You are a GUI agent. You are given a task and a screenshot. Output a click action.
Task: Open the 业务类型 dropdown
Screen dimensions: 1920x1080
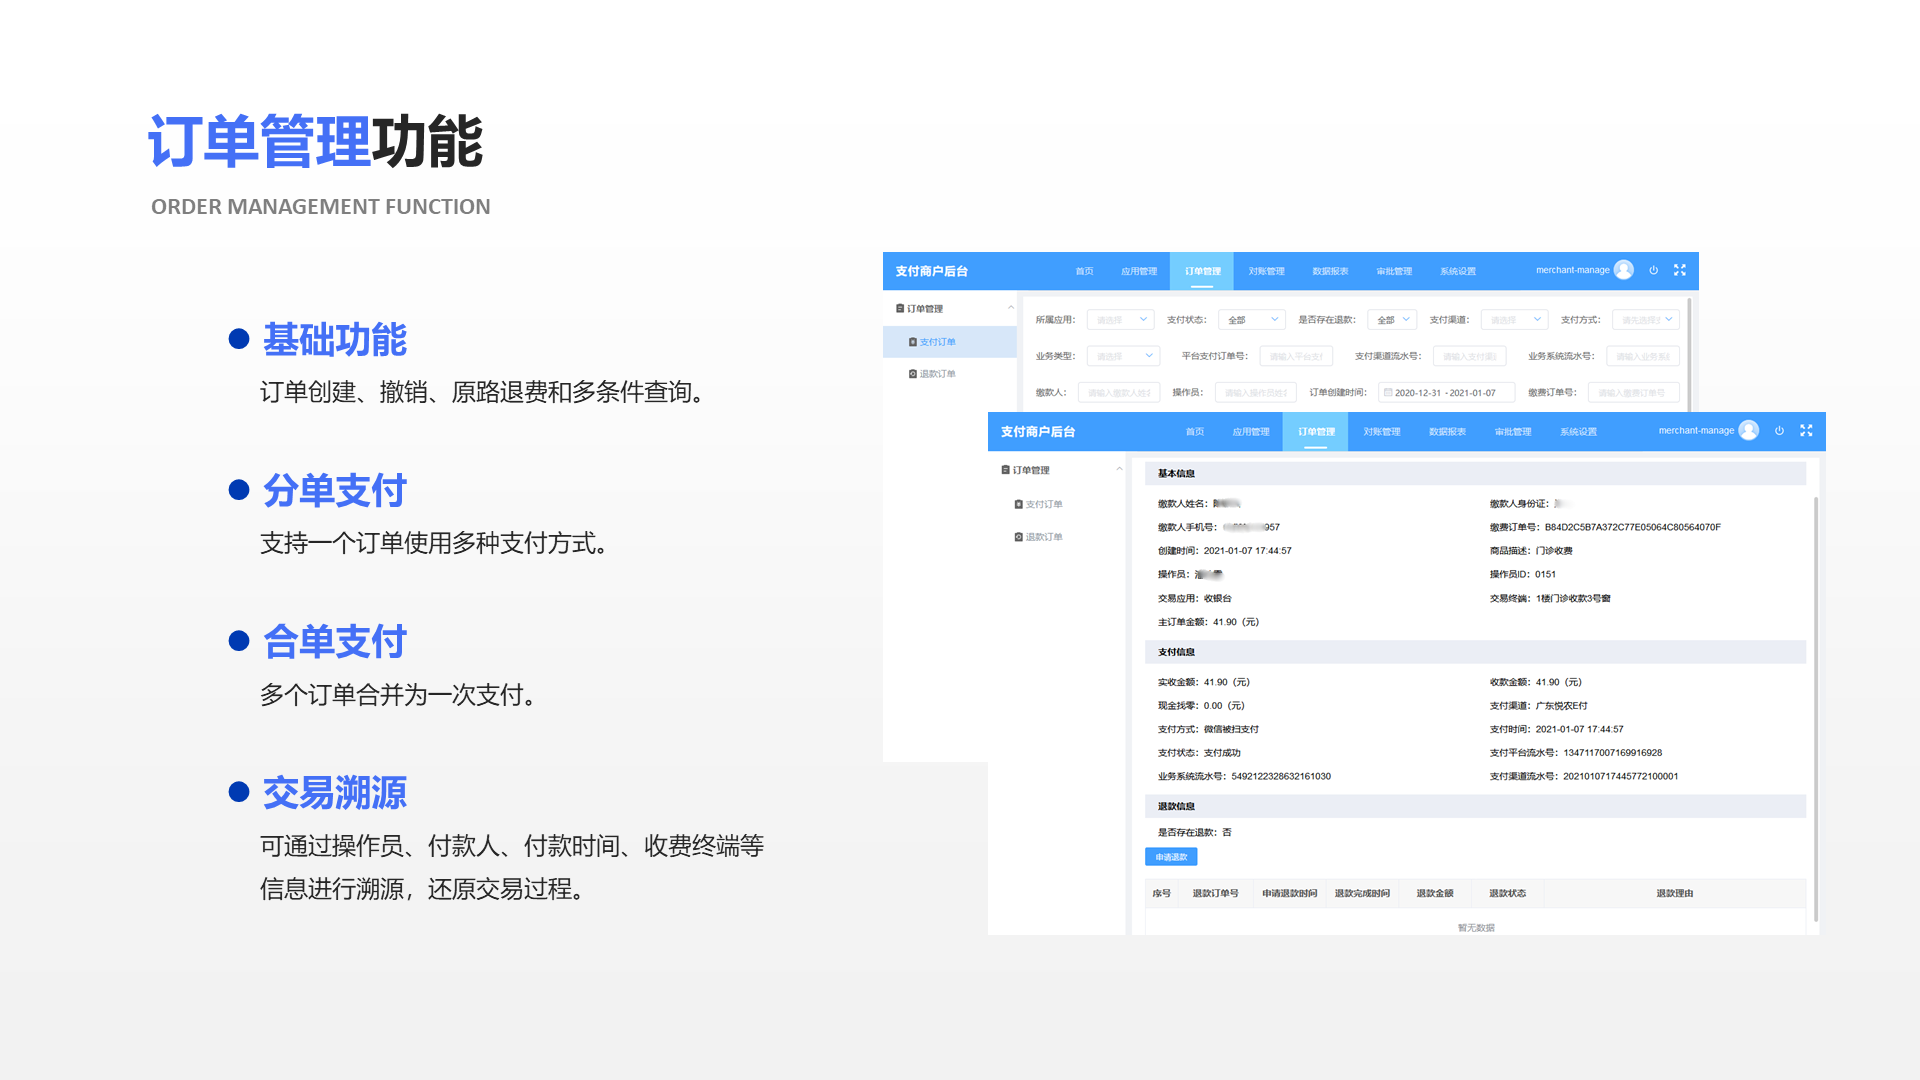1122,356
